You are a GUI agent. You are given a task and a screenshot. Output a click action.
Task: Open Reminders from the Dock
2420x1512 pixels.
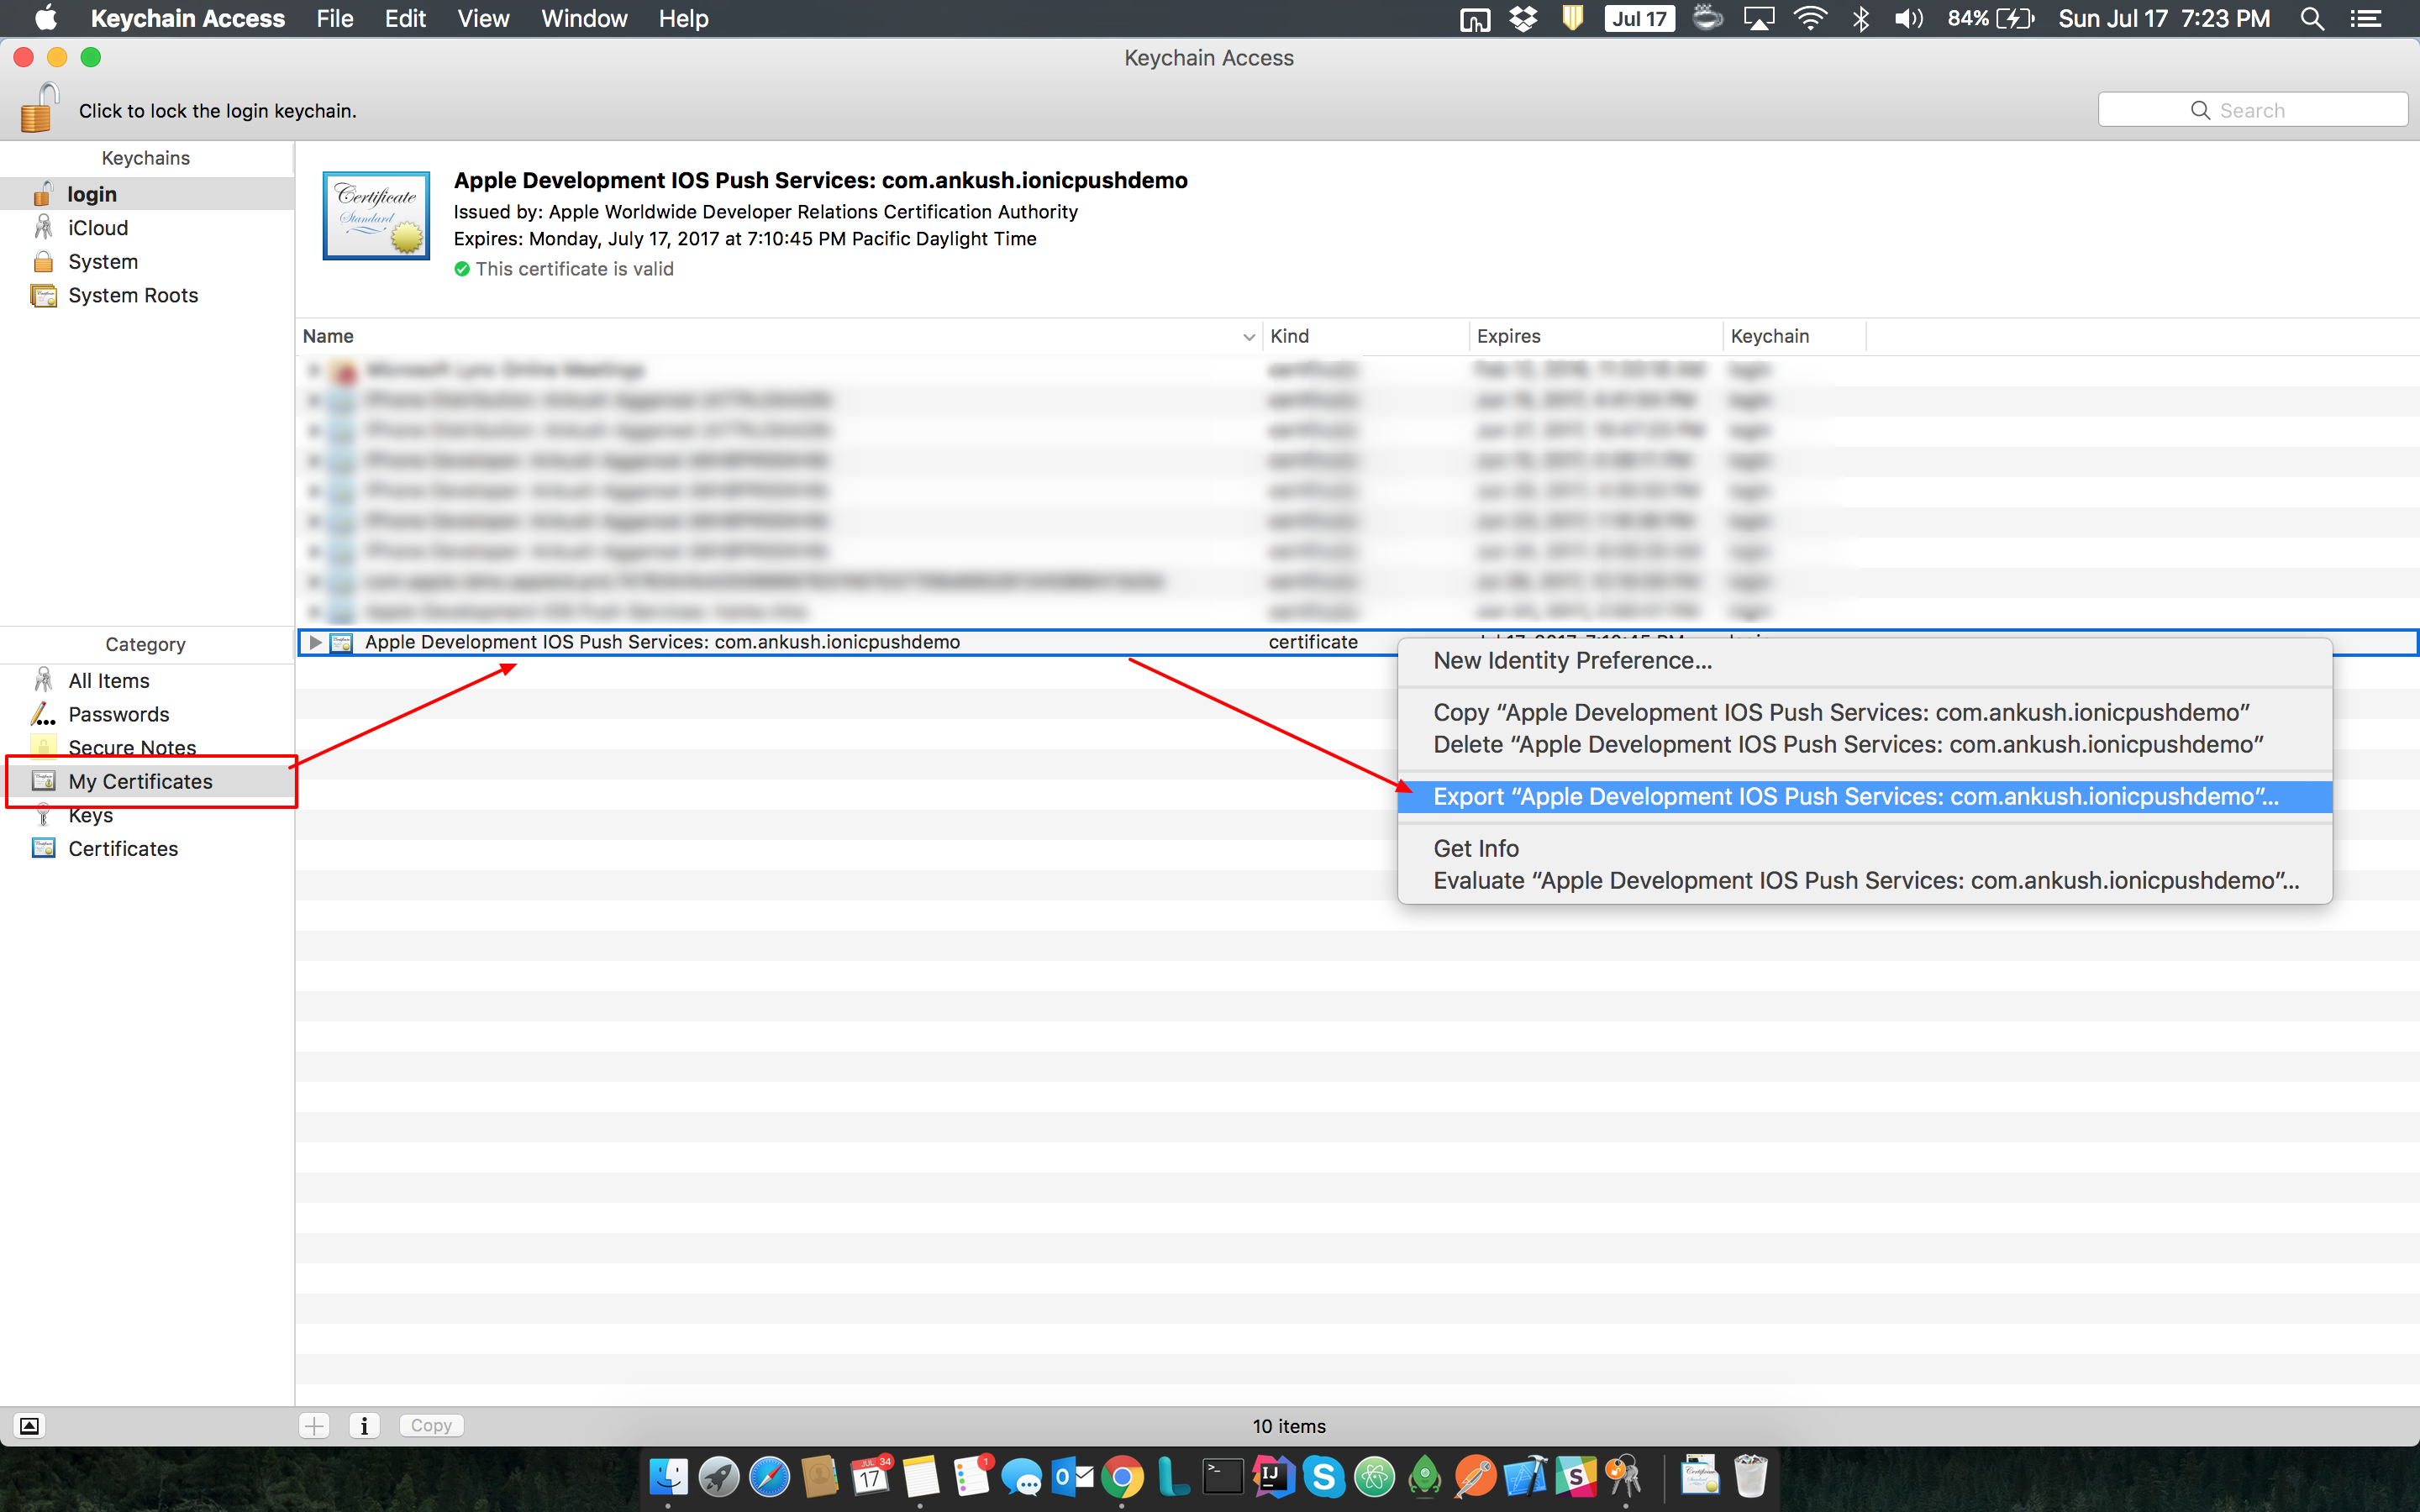(972, 1476)
